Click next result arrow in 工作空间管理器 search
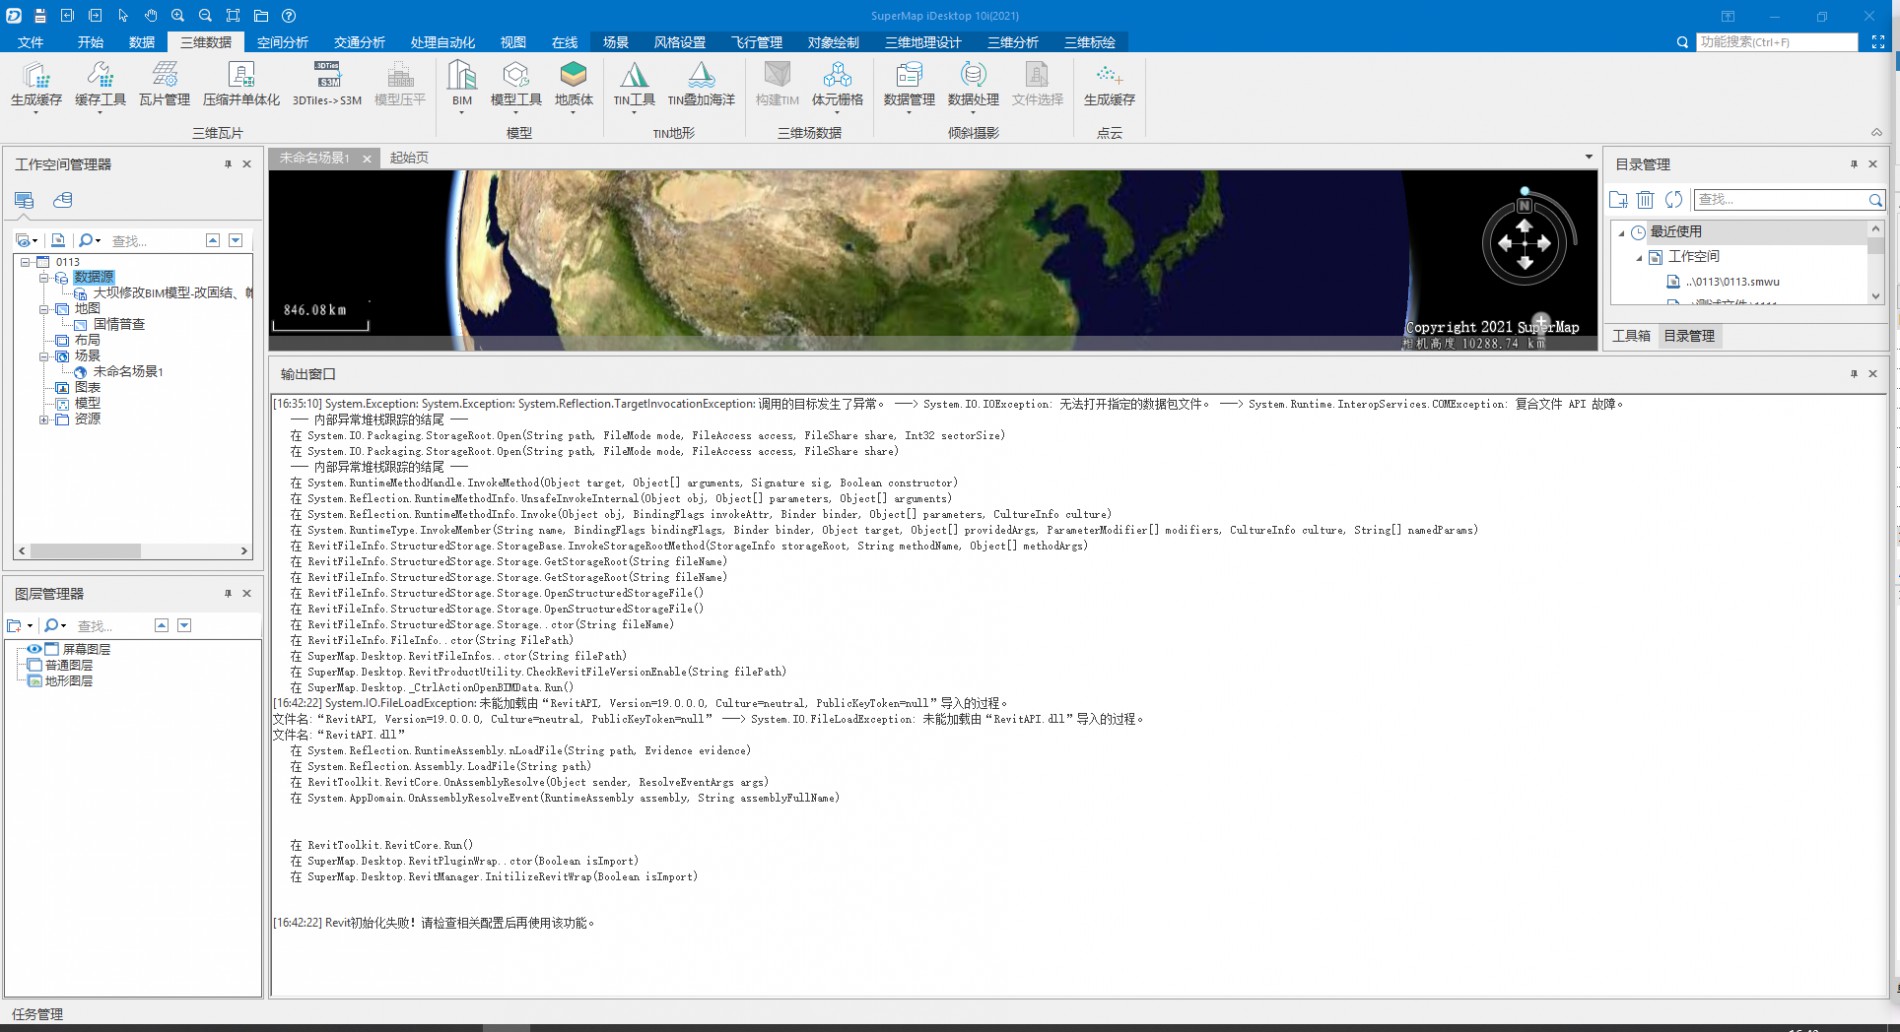 236,240
